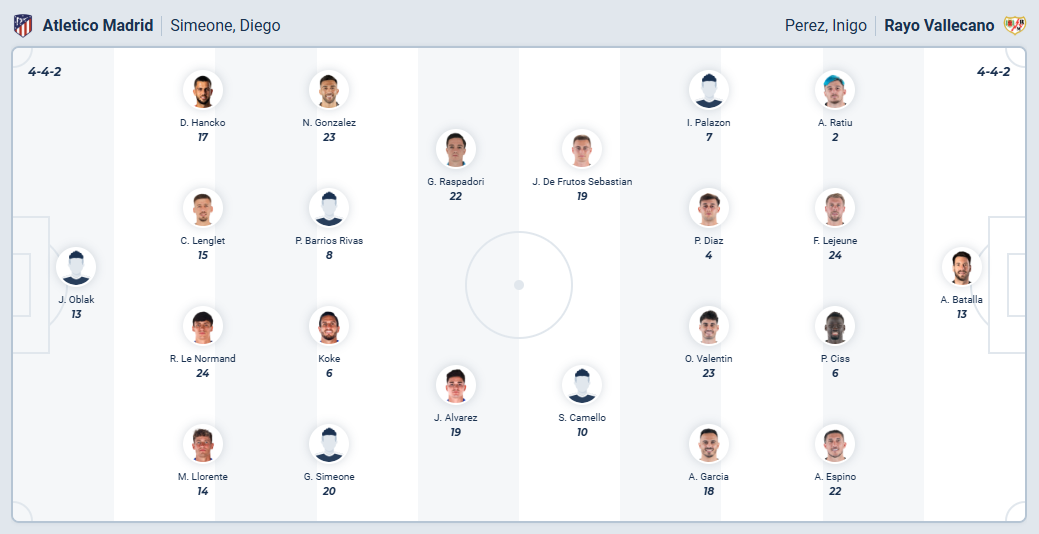The image size is (1039, 534).
Task: Click A. Ratiu player photo
Action: click(x=834, y=90)
